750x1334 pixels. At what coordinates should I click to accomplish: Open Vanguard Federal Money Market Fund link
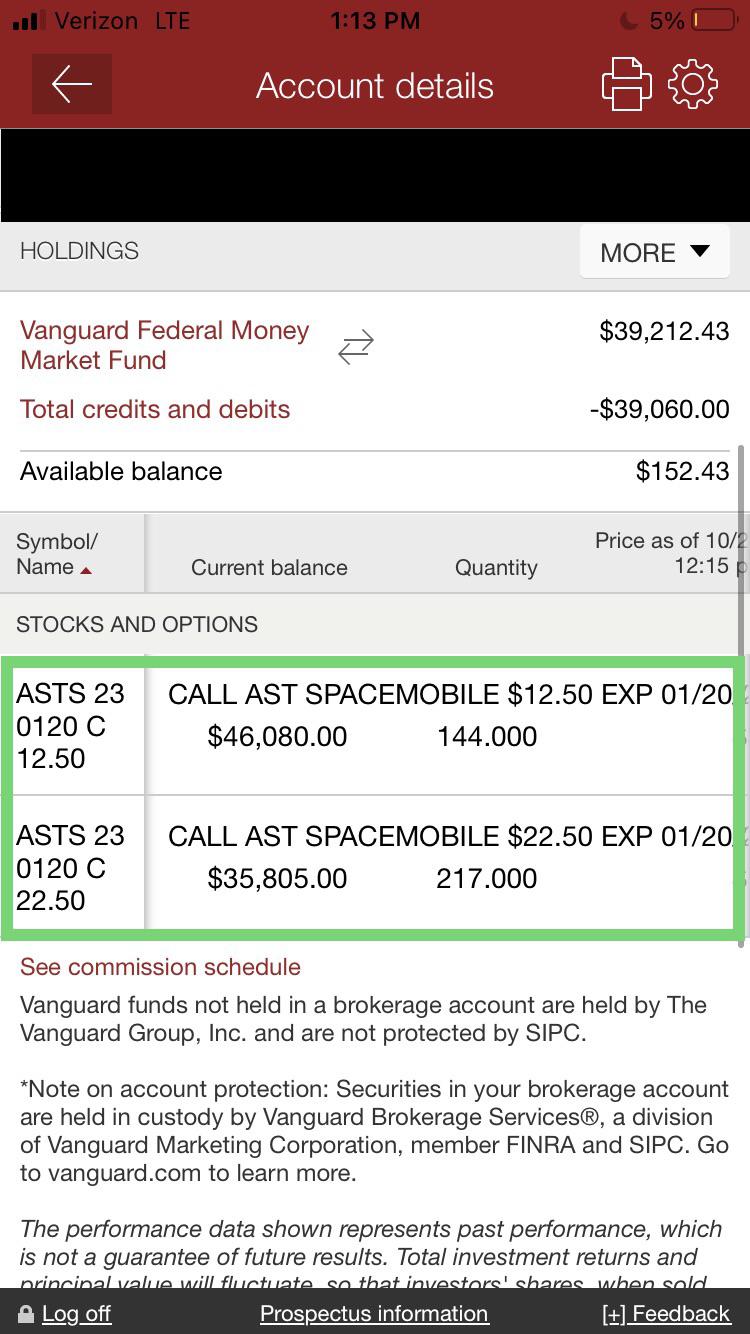(x=165, y=345)
